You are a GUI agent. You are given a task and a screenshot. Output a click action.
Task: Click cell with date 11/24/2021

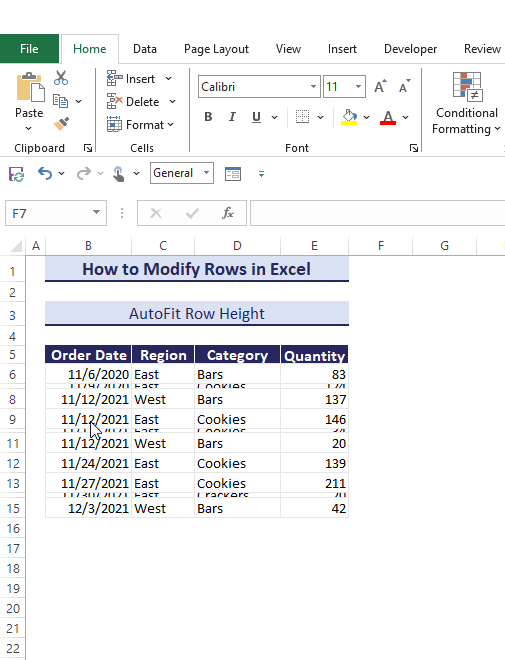click(88, 463)
